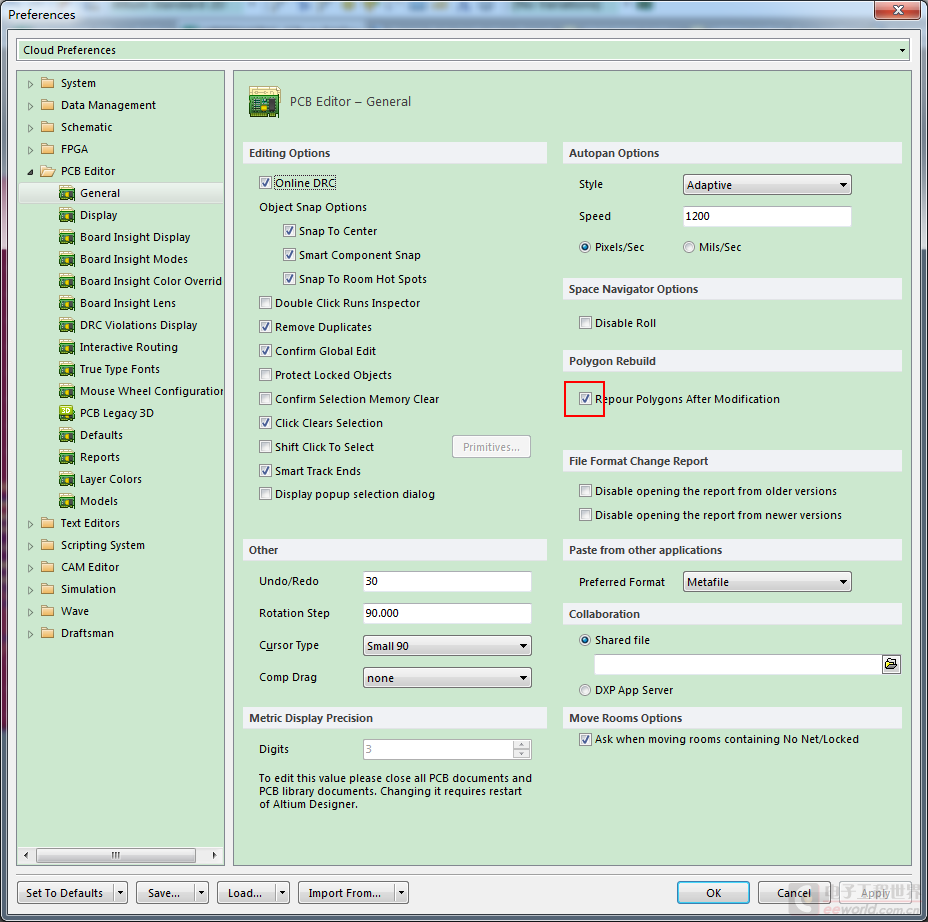
Task: Click the Schematic folder icon
Action: [x=47, y=127]
